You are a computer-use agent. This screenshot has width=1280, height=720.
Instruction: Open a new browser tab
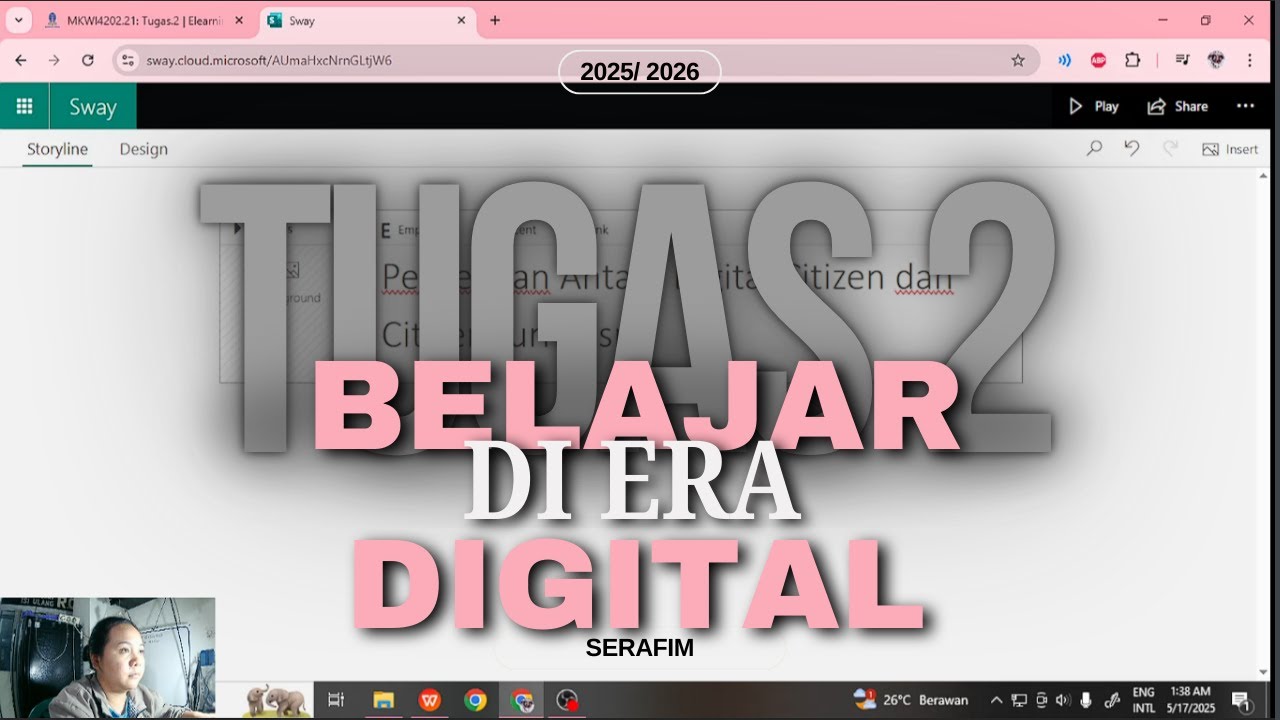coord(495,20)
